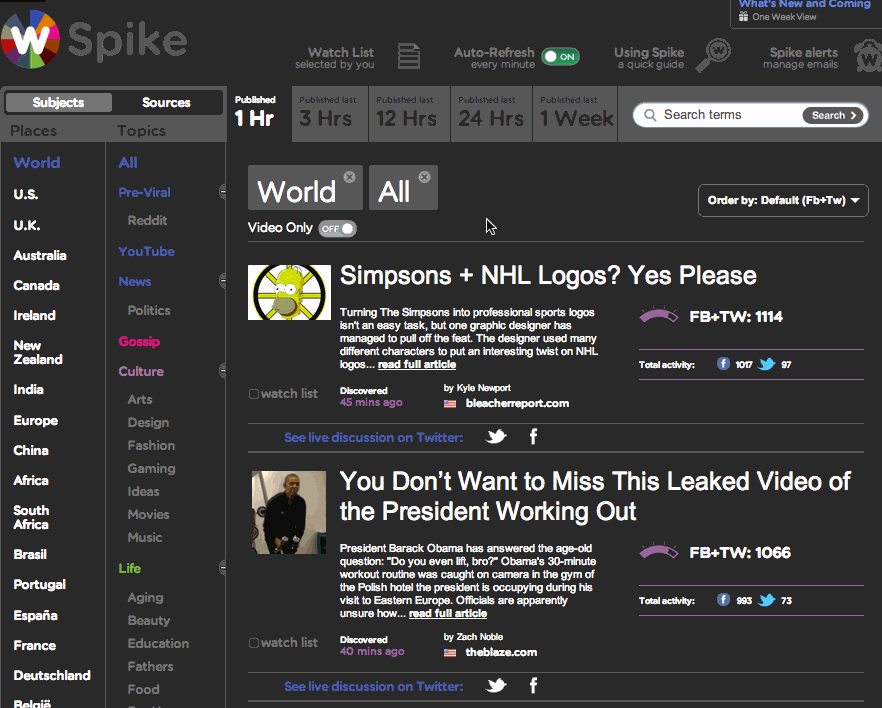Screen dimensions: 882x708
Task: Turn on the Video Only switch
Action: [x=337, y=228]
